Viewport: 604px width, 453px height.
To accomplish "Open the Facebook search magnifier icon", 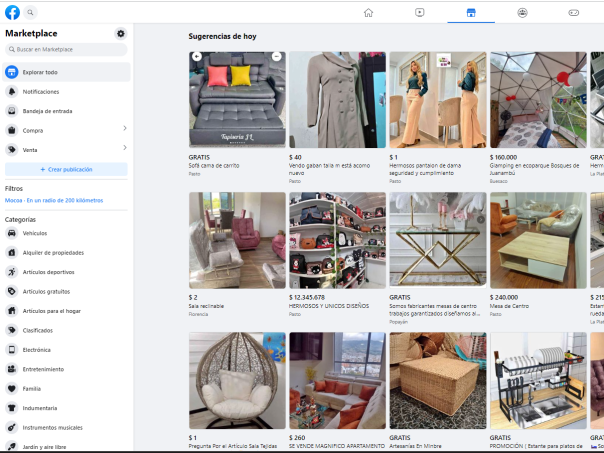I will coord(31,13).
